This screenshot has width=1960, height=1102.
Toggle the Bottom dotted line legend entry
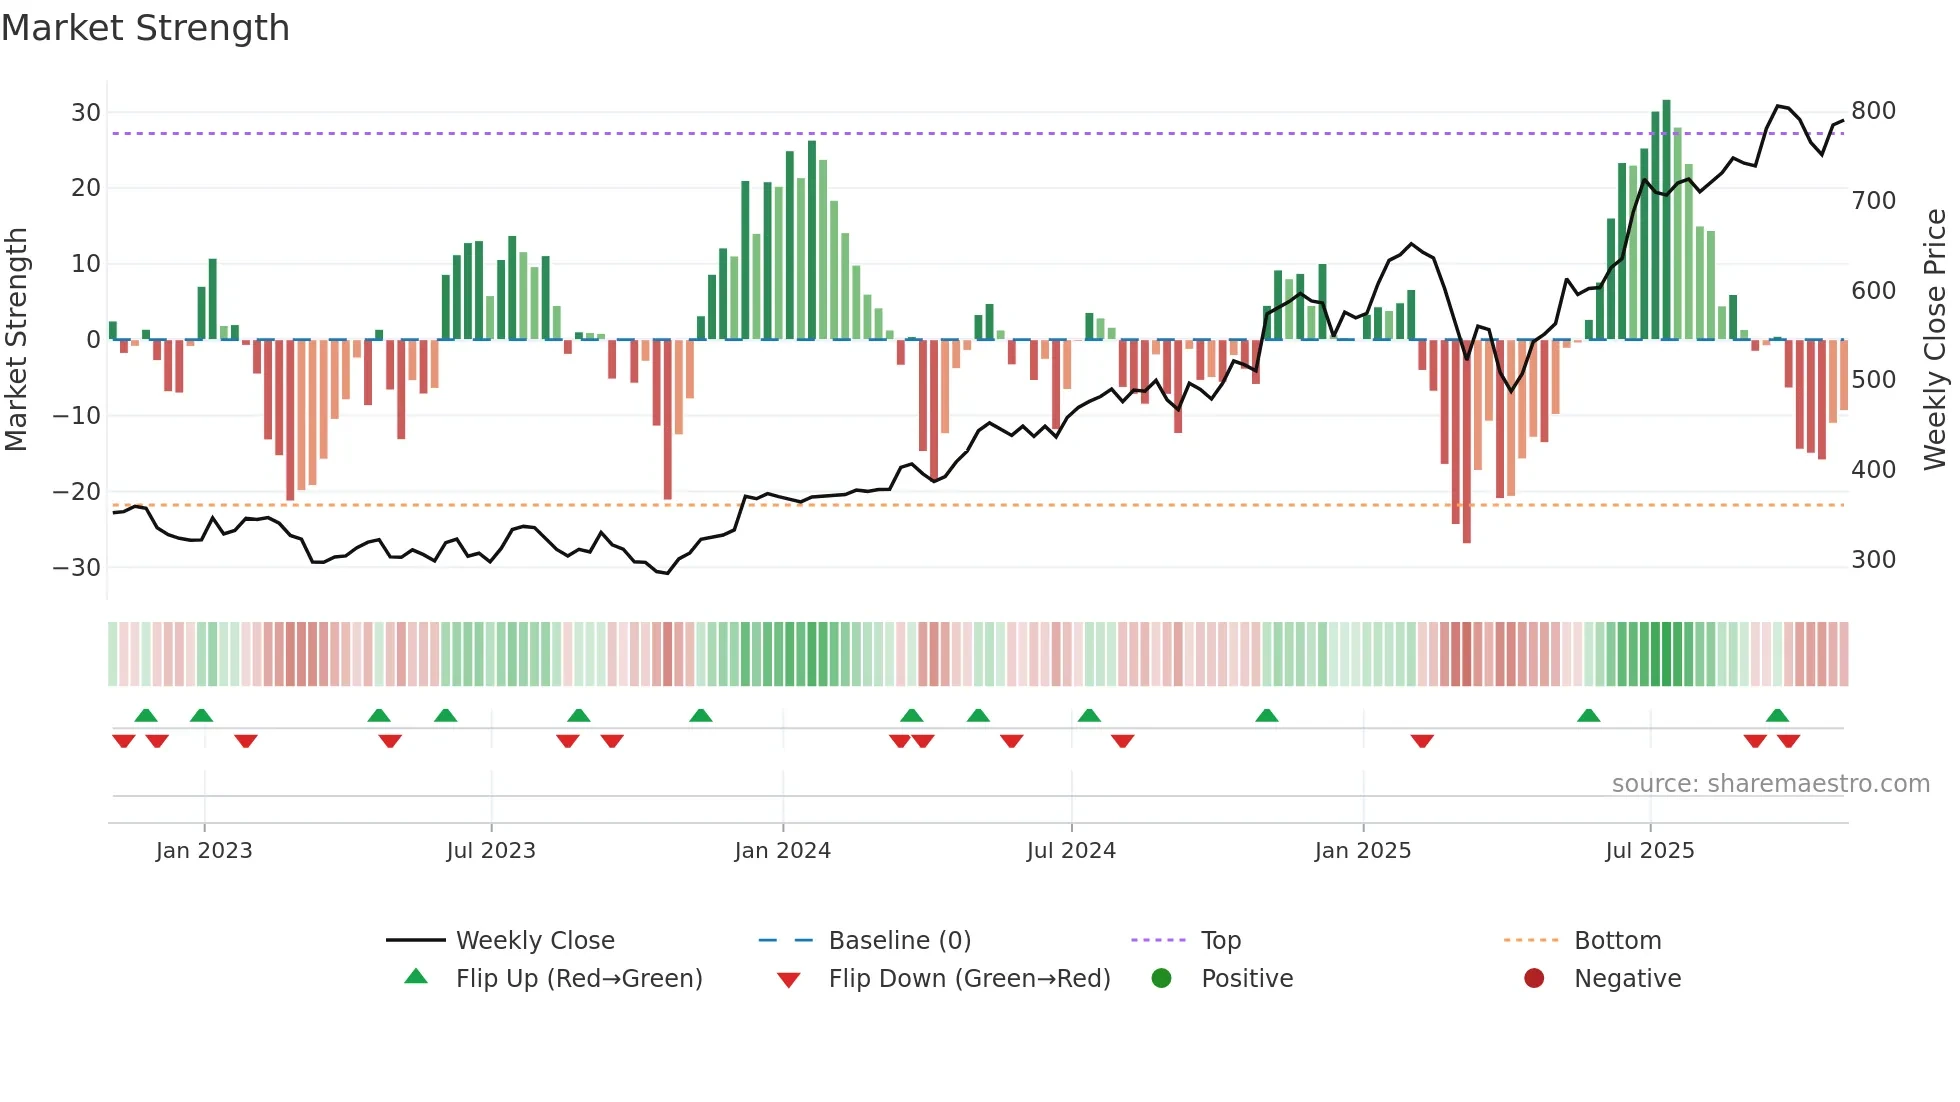(x=1617, y=940)
